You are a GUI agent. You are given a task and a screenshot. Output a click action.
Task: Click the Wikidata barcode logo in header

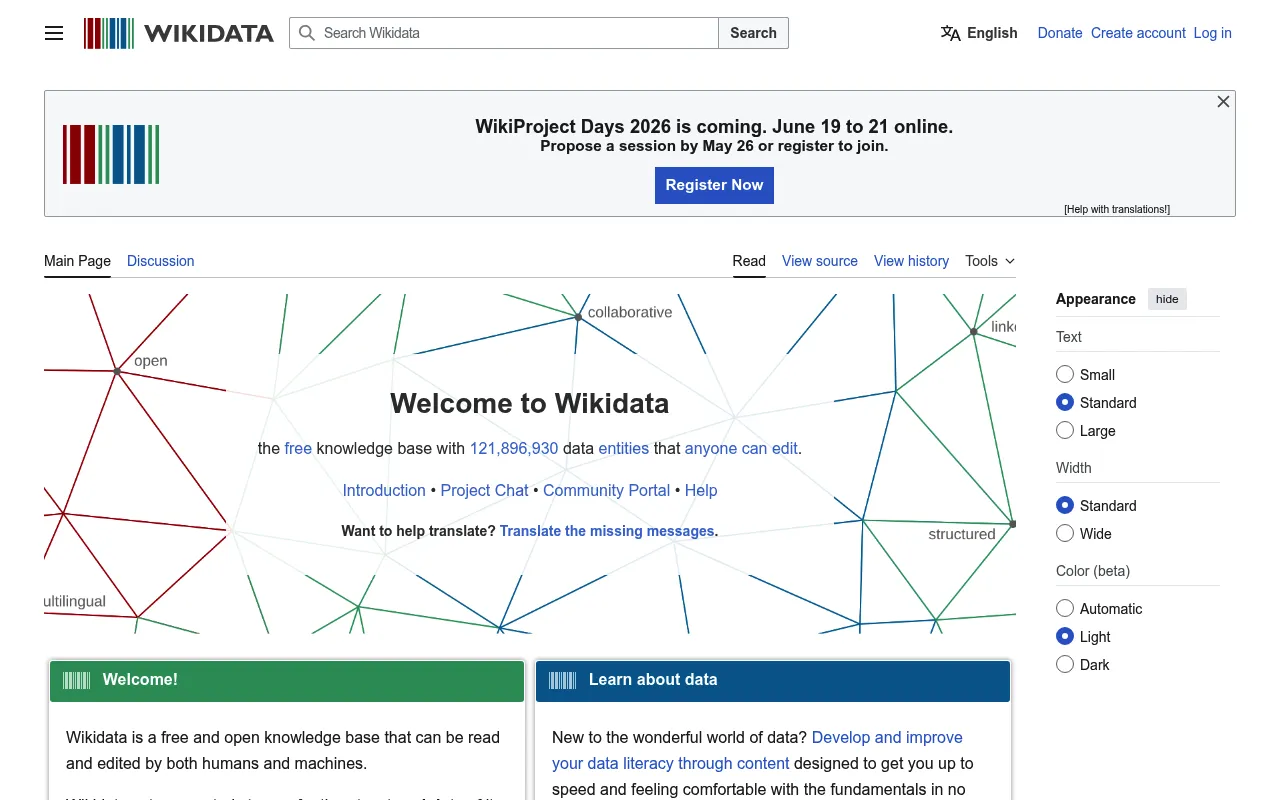coord(109,33)
